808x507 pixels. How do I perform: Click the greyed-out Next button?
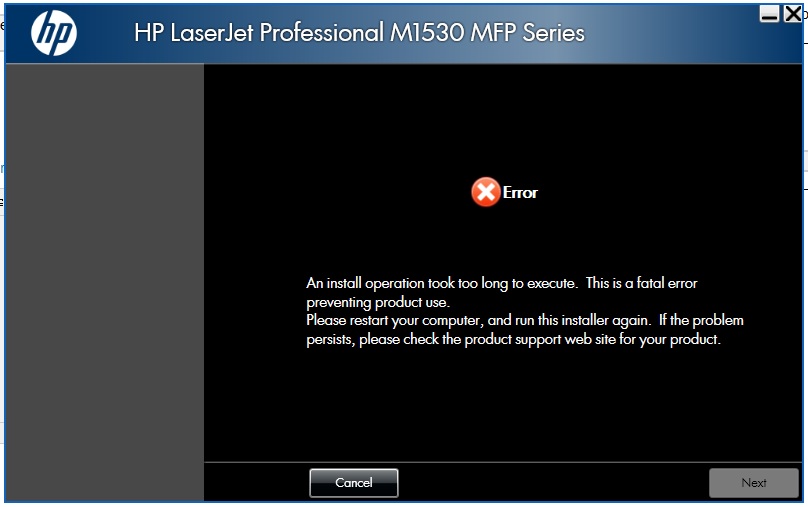753,483
